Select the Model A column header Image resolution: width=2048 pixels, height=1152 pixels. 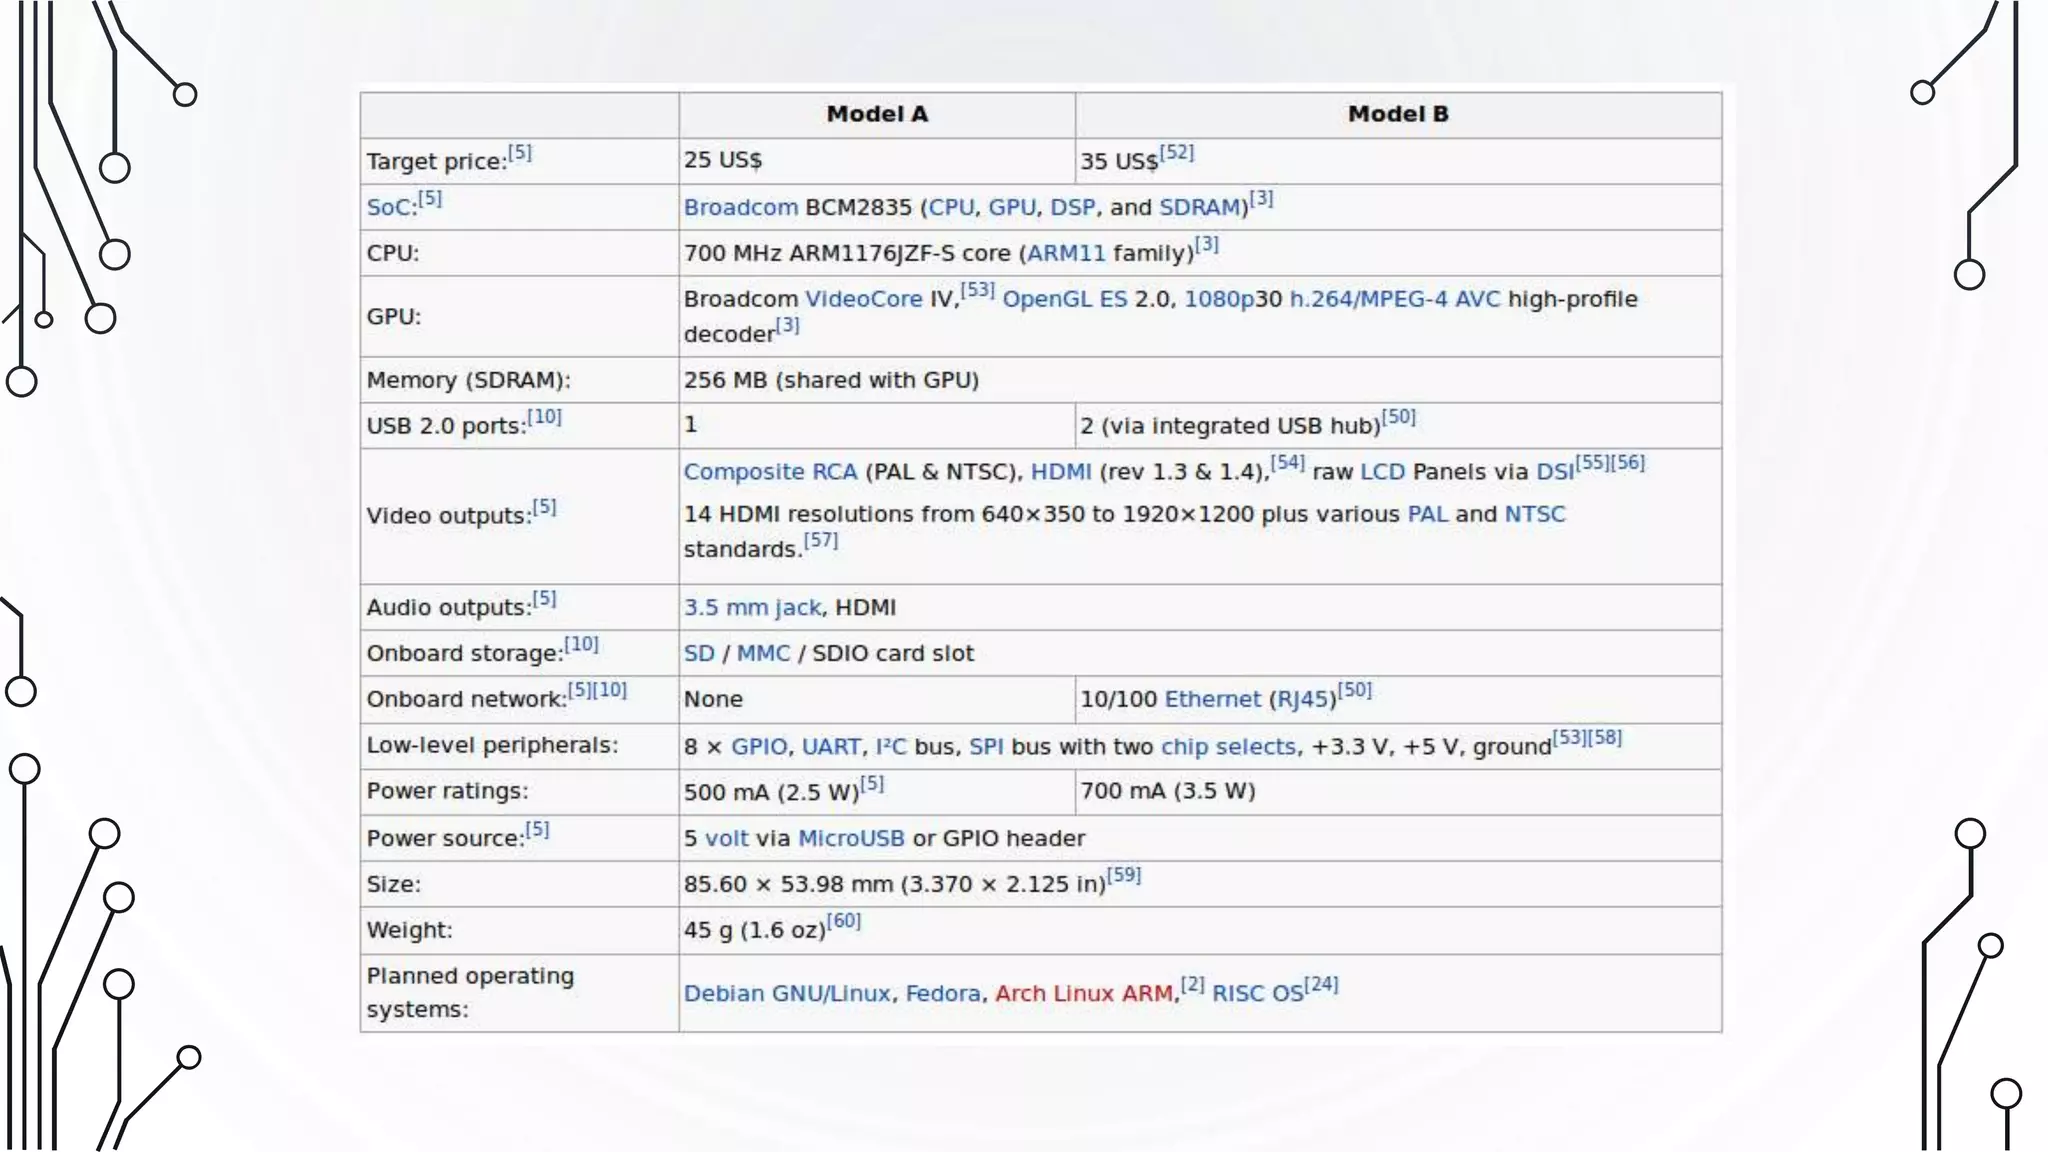point(877,114)
